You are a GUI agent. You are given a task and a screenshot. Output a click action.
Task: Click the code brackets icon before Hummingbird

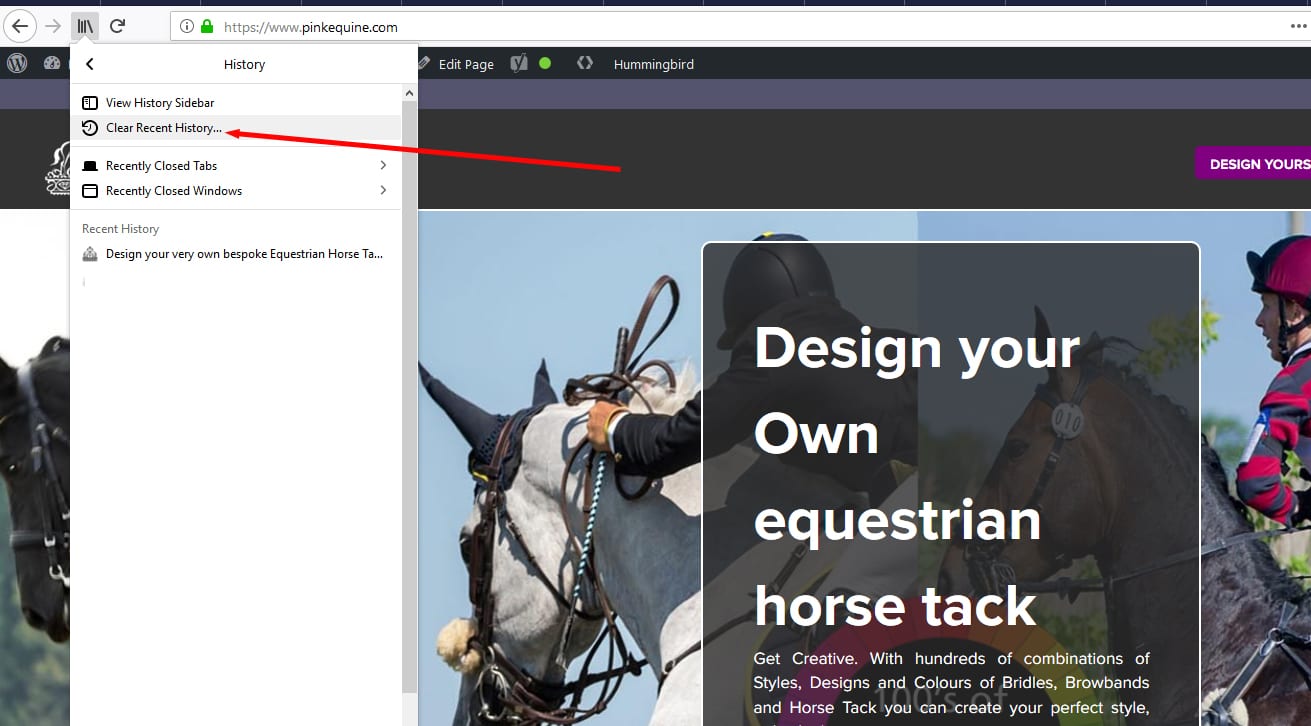click(x=585, y=63)
